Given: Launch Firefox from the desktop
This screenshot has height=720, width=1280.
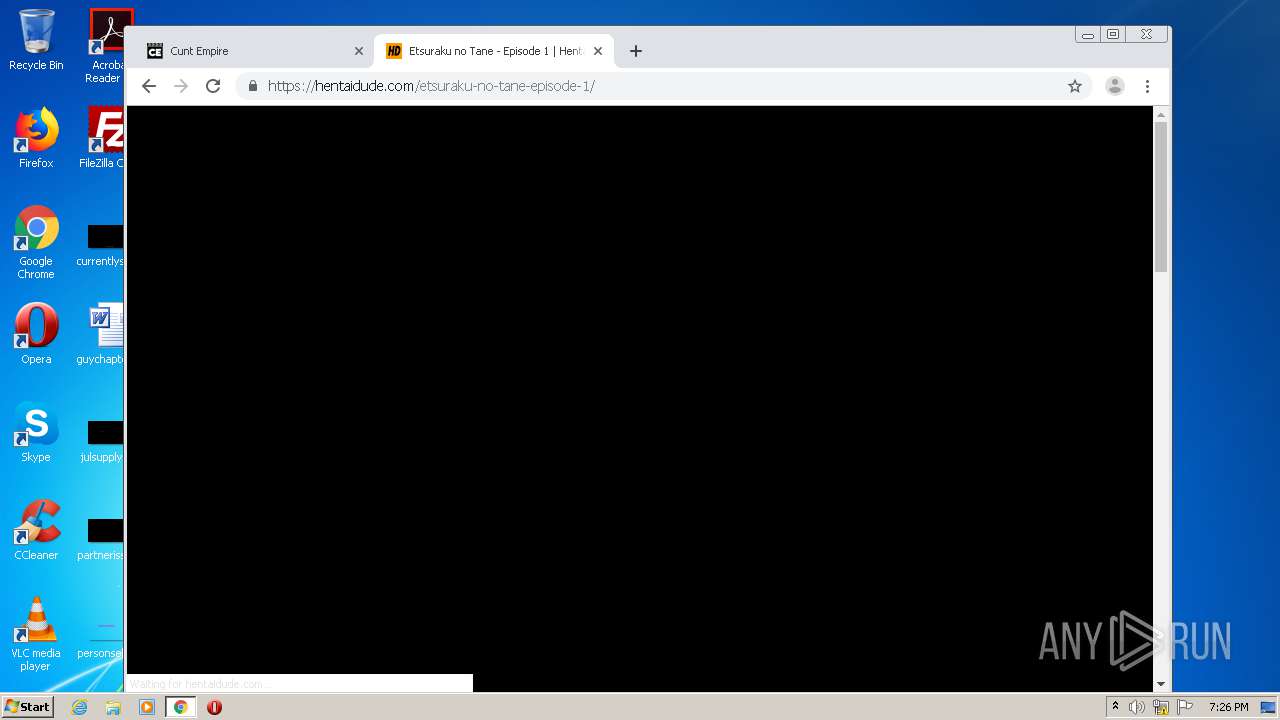Looking at the screenshot, I should [36, 138].
